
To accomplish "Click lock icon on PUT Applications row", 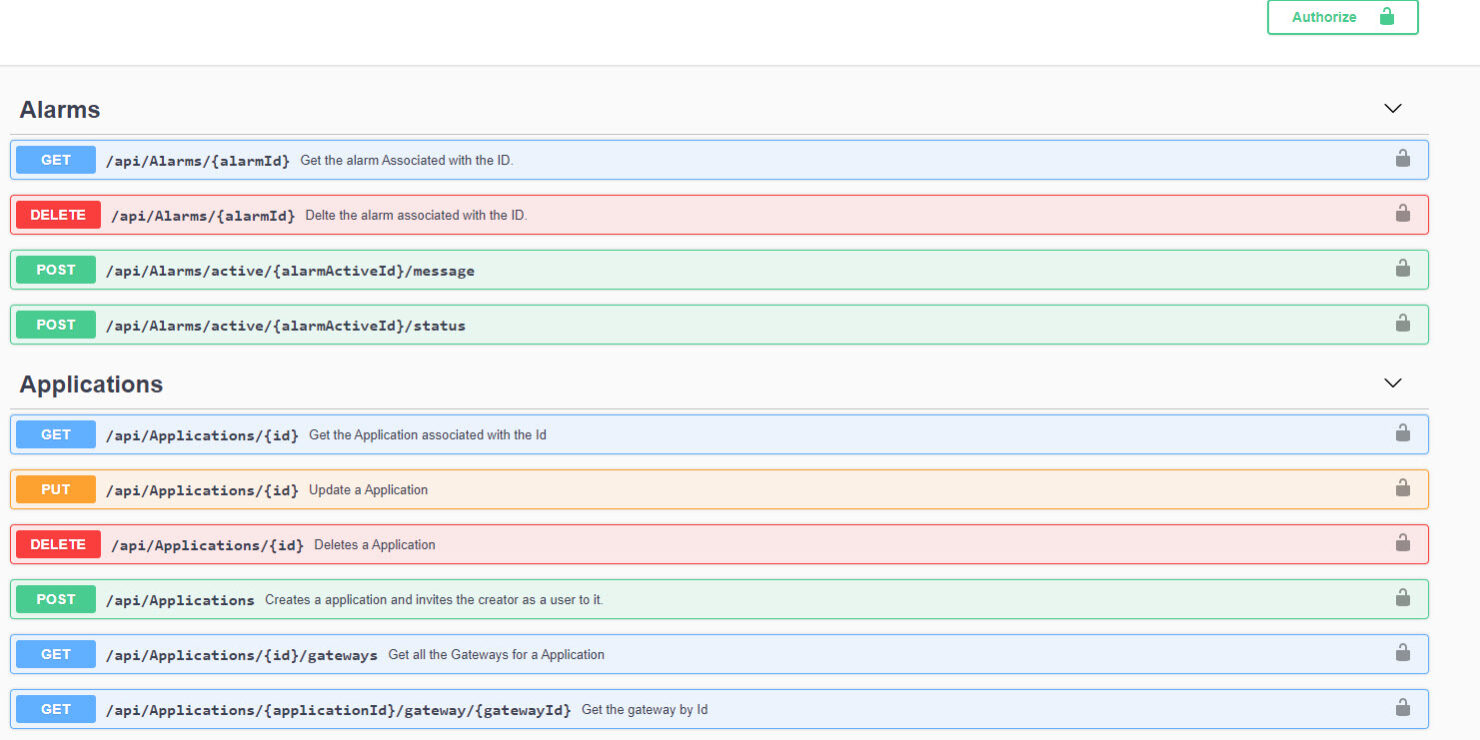I will click(x=1402, y=489).
